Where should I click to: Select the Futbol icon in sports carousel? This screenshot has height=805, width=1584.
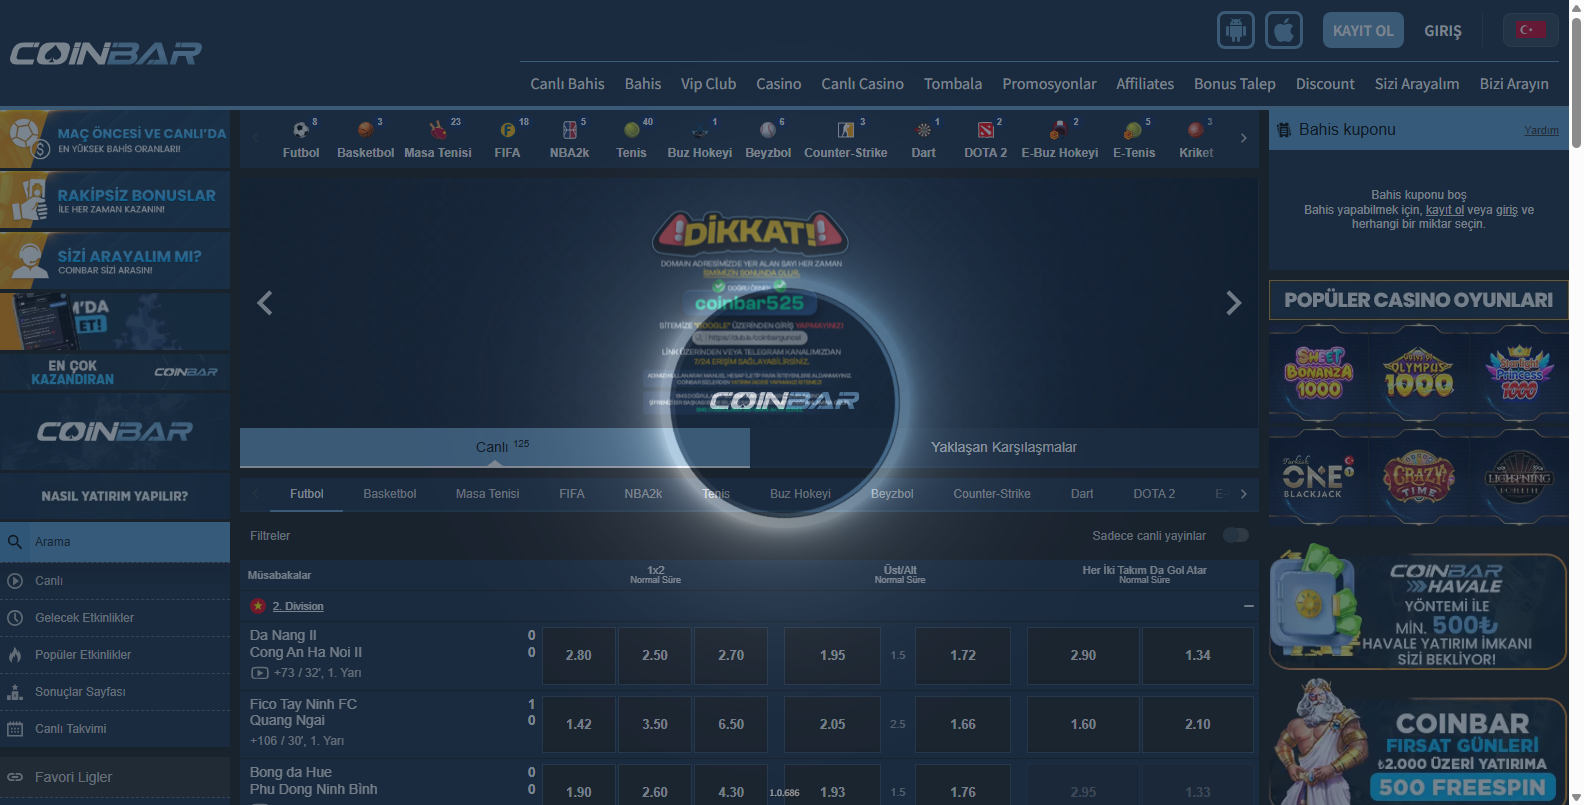pos(301,130)
